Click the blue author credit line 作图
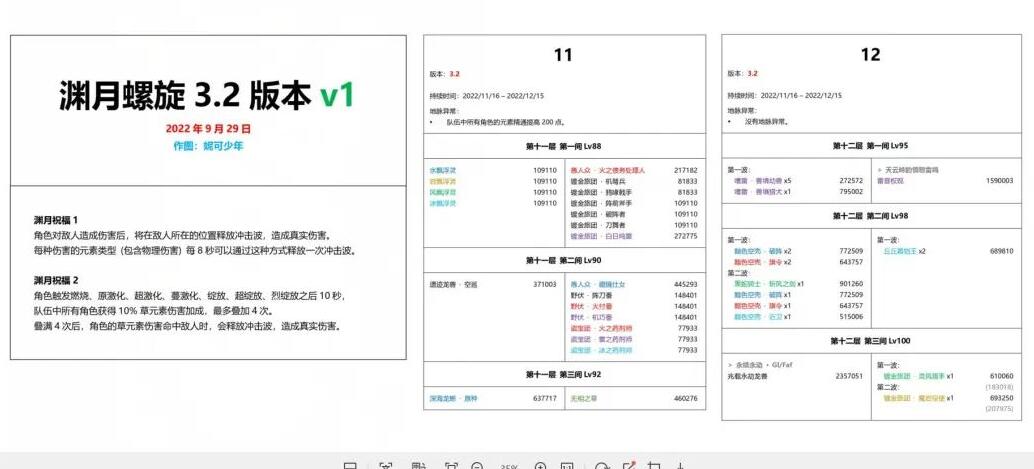The image size is (1034, 469). 208,146
